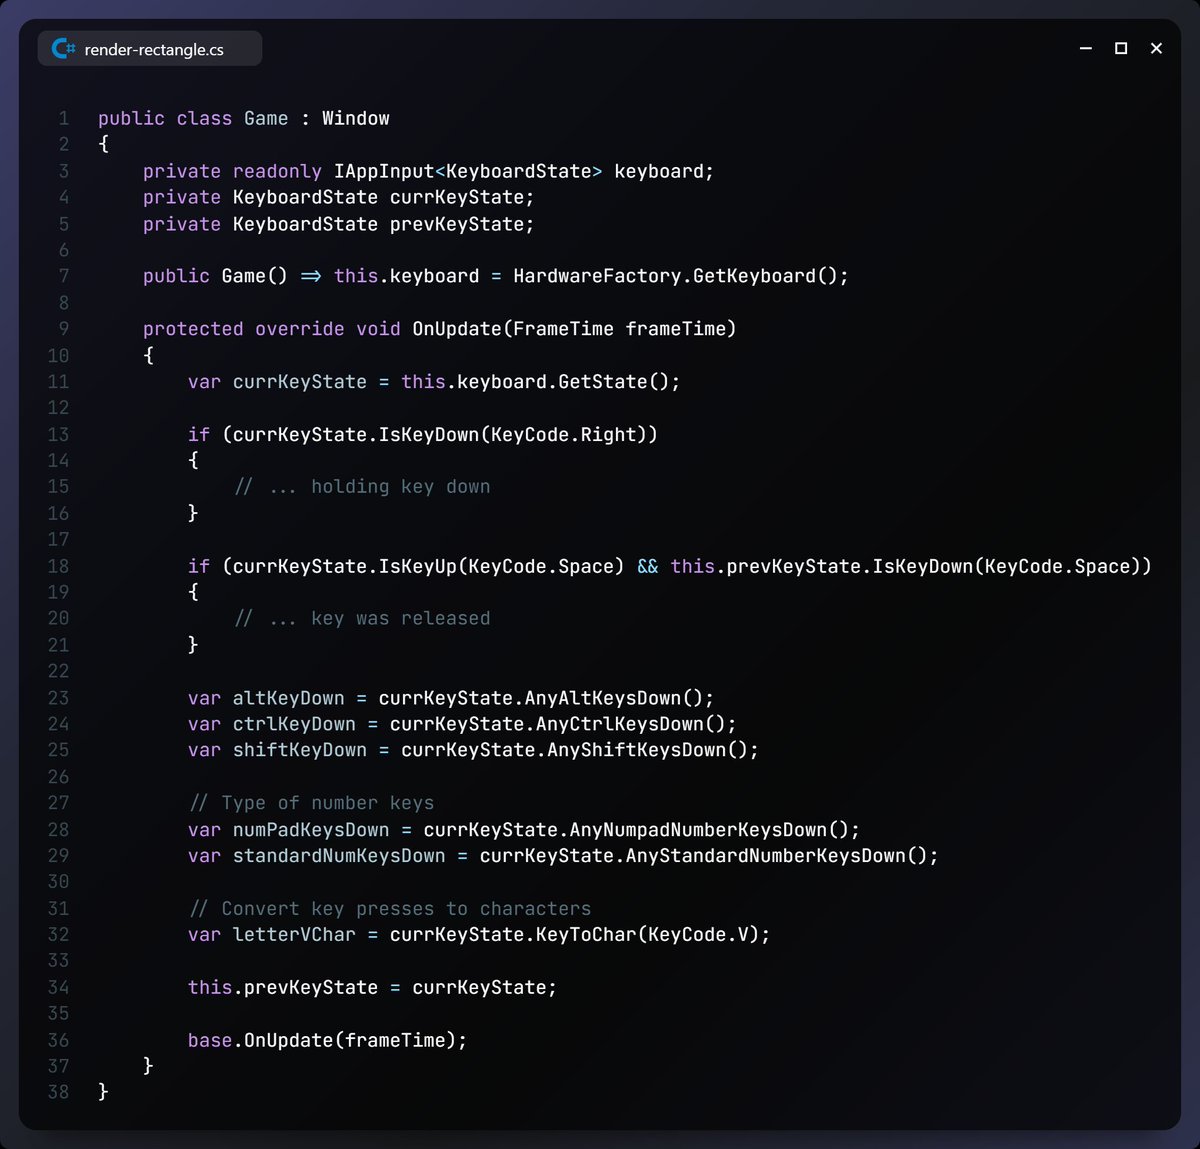Click the '&&' operator on line 18
Viewport: 1200px width, 1149px height.
[x=647, y=566]
